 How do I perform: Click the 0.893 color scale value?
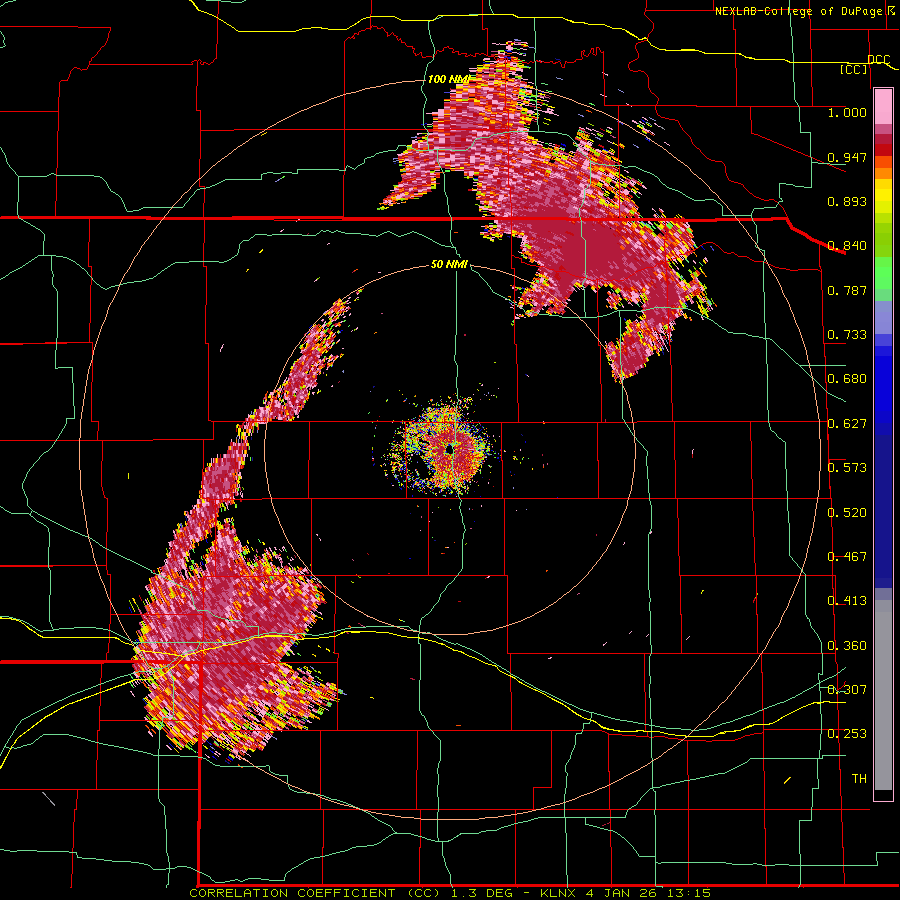coord(847,201)
